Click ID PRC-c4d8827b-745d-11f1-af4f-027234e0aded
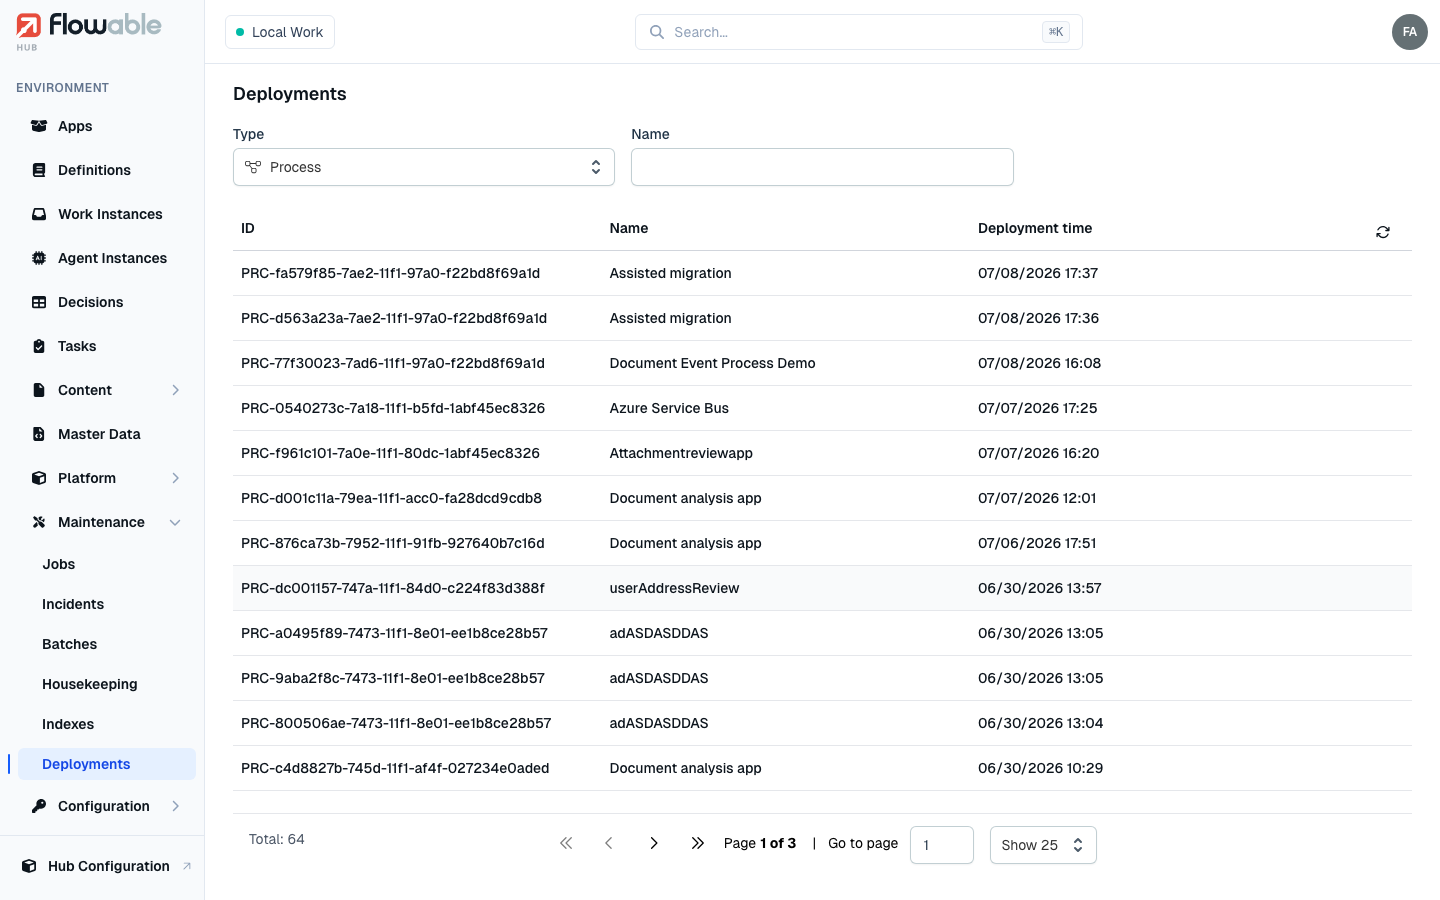 tap(395, 768)
